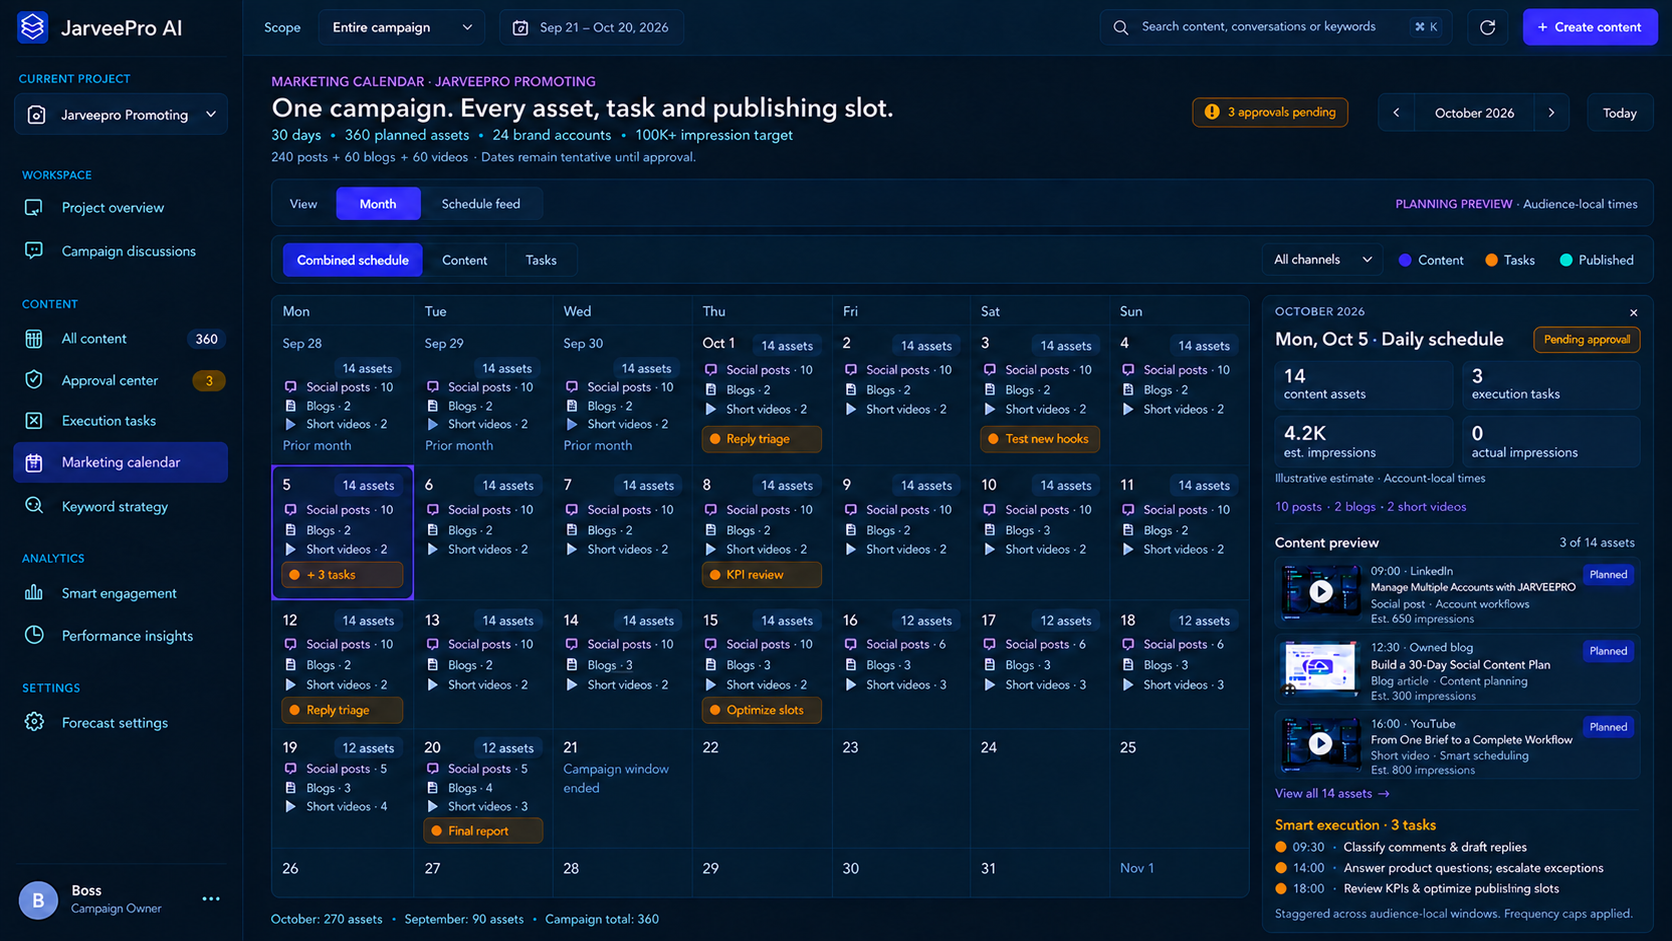Viewport: 1672px width, 941px height.
Task: Toggle Content legend filter
Action: tap(1431, 260)
